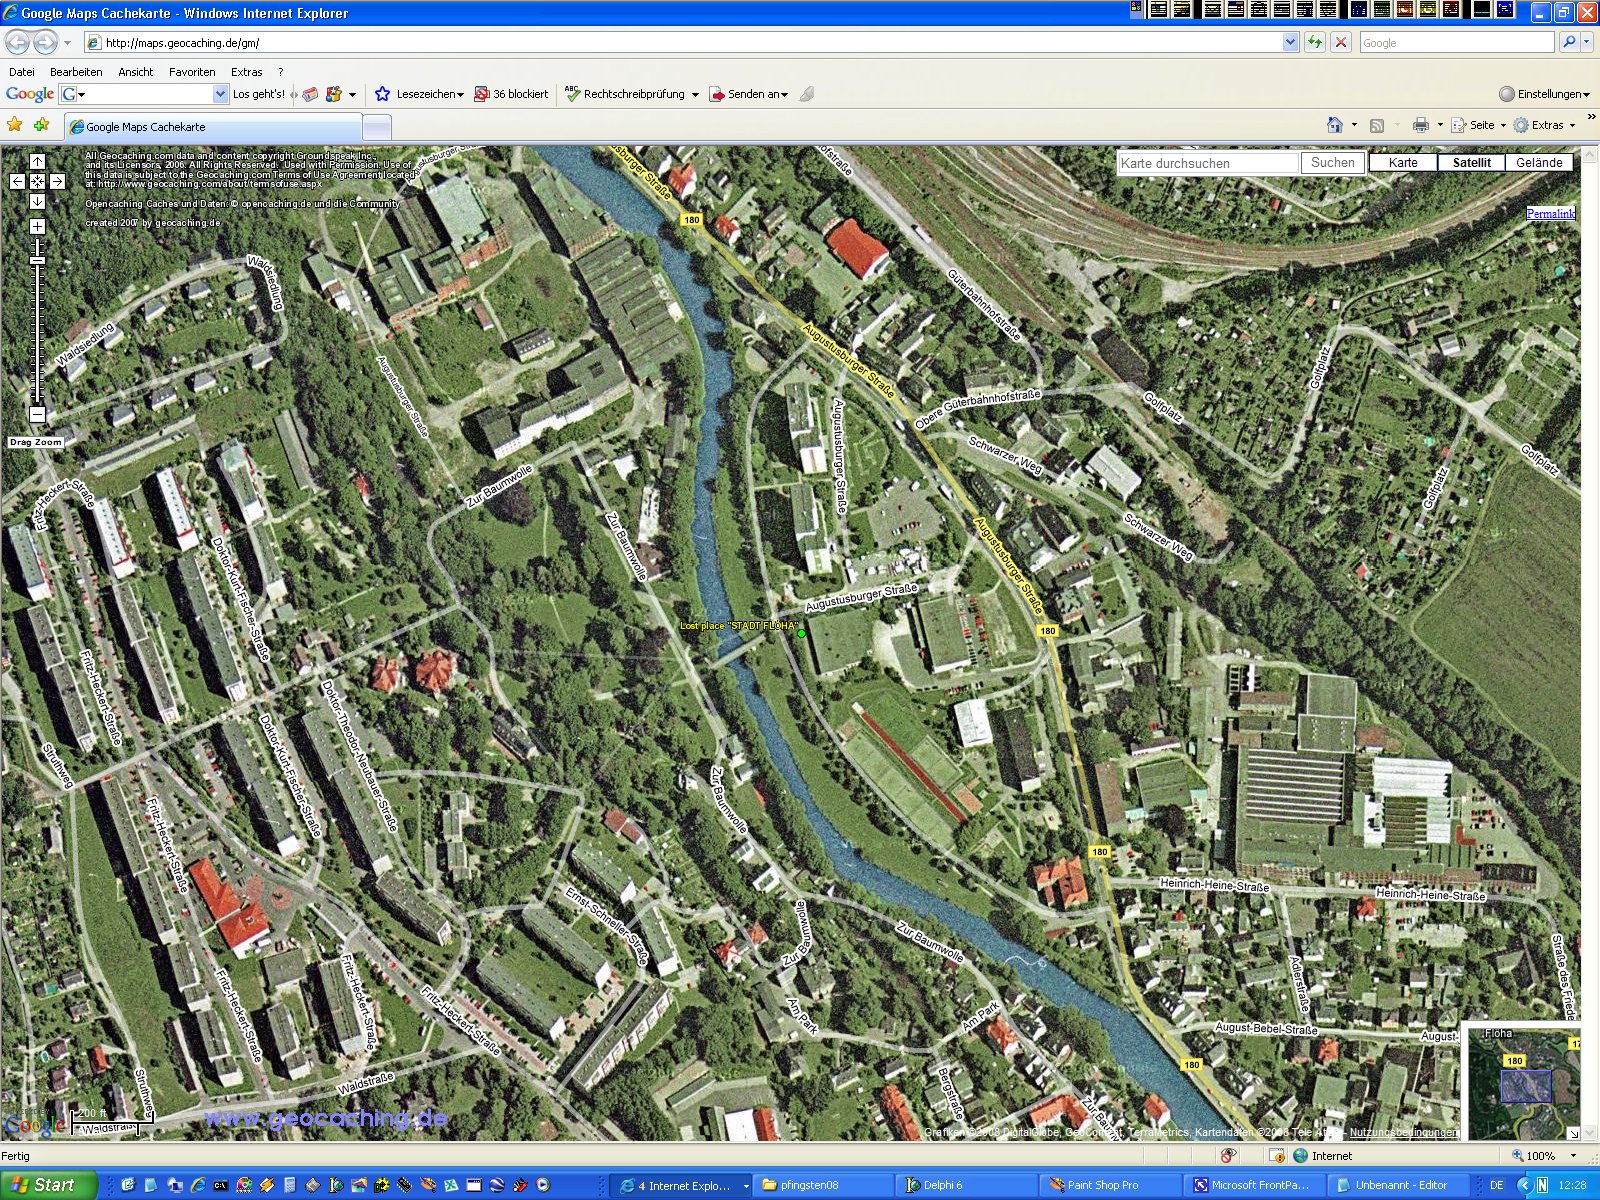This screenshot has width=1600, height=1200.
Task: Click the green Lost place STADT FLÖHA cache marker
Action: point(801,633)
